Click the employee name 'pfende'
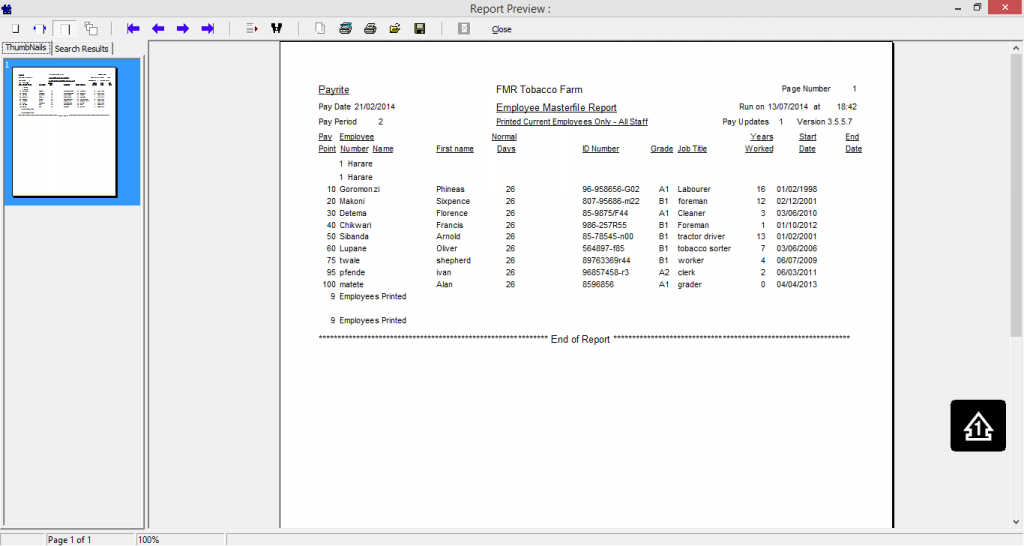This screenshot has height=546, width=1024. (352, 272)
